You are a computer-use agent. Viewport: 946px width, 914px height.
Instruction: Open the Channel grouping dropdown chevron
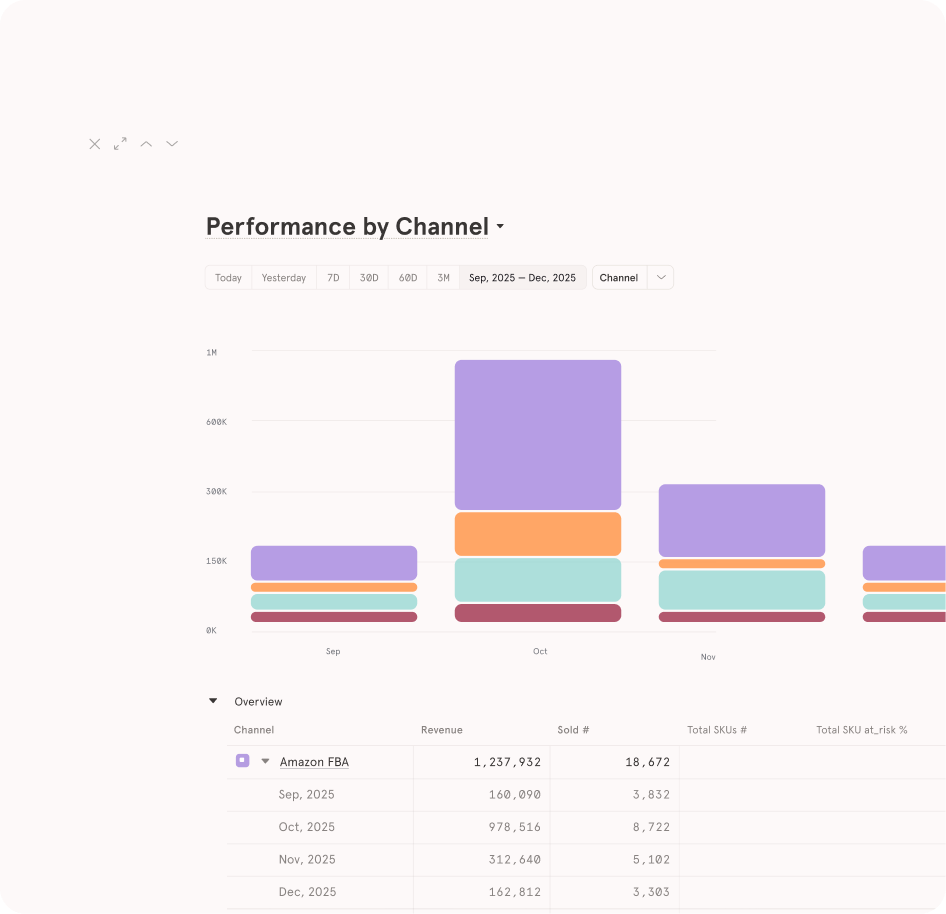[660, 277]
